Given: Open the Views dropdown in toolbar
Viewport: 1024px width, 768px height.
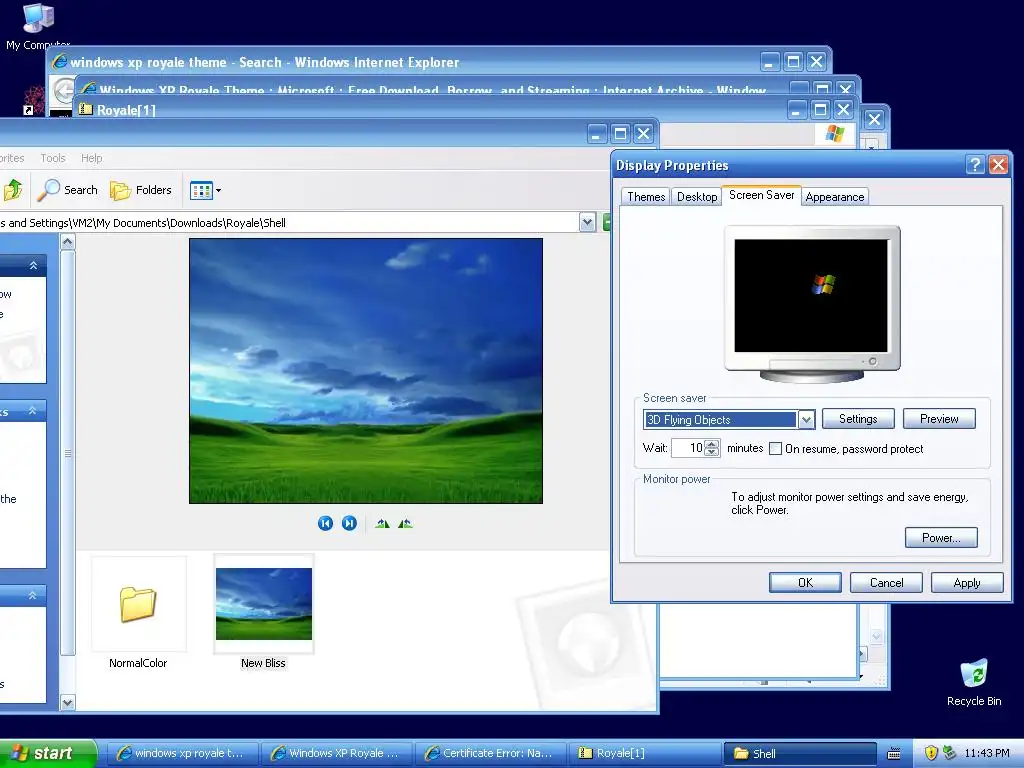Looking at the screenshot, I should pyautogui.click(x=205, y=191).
